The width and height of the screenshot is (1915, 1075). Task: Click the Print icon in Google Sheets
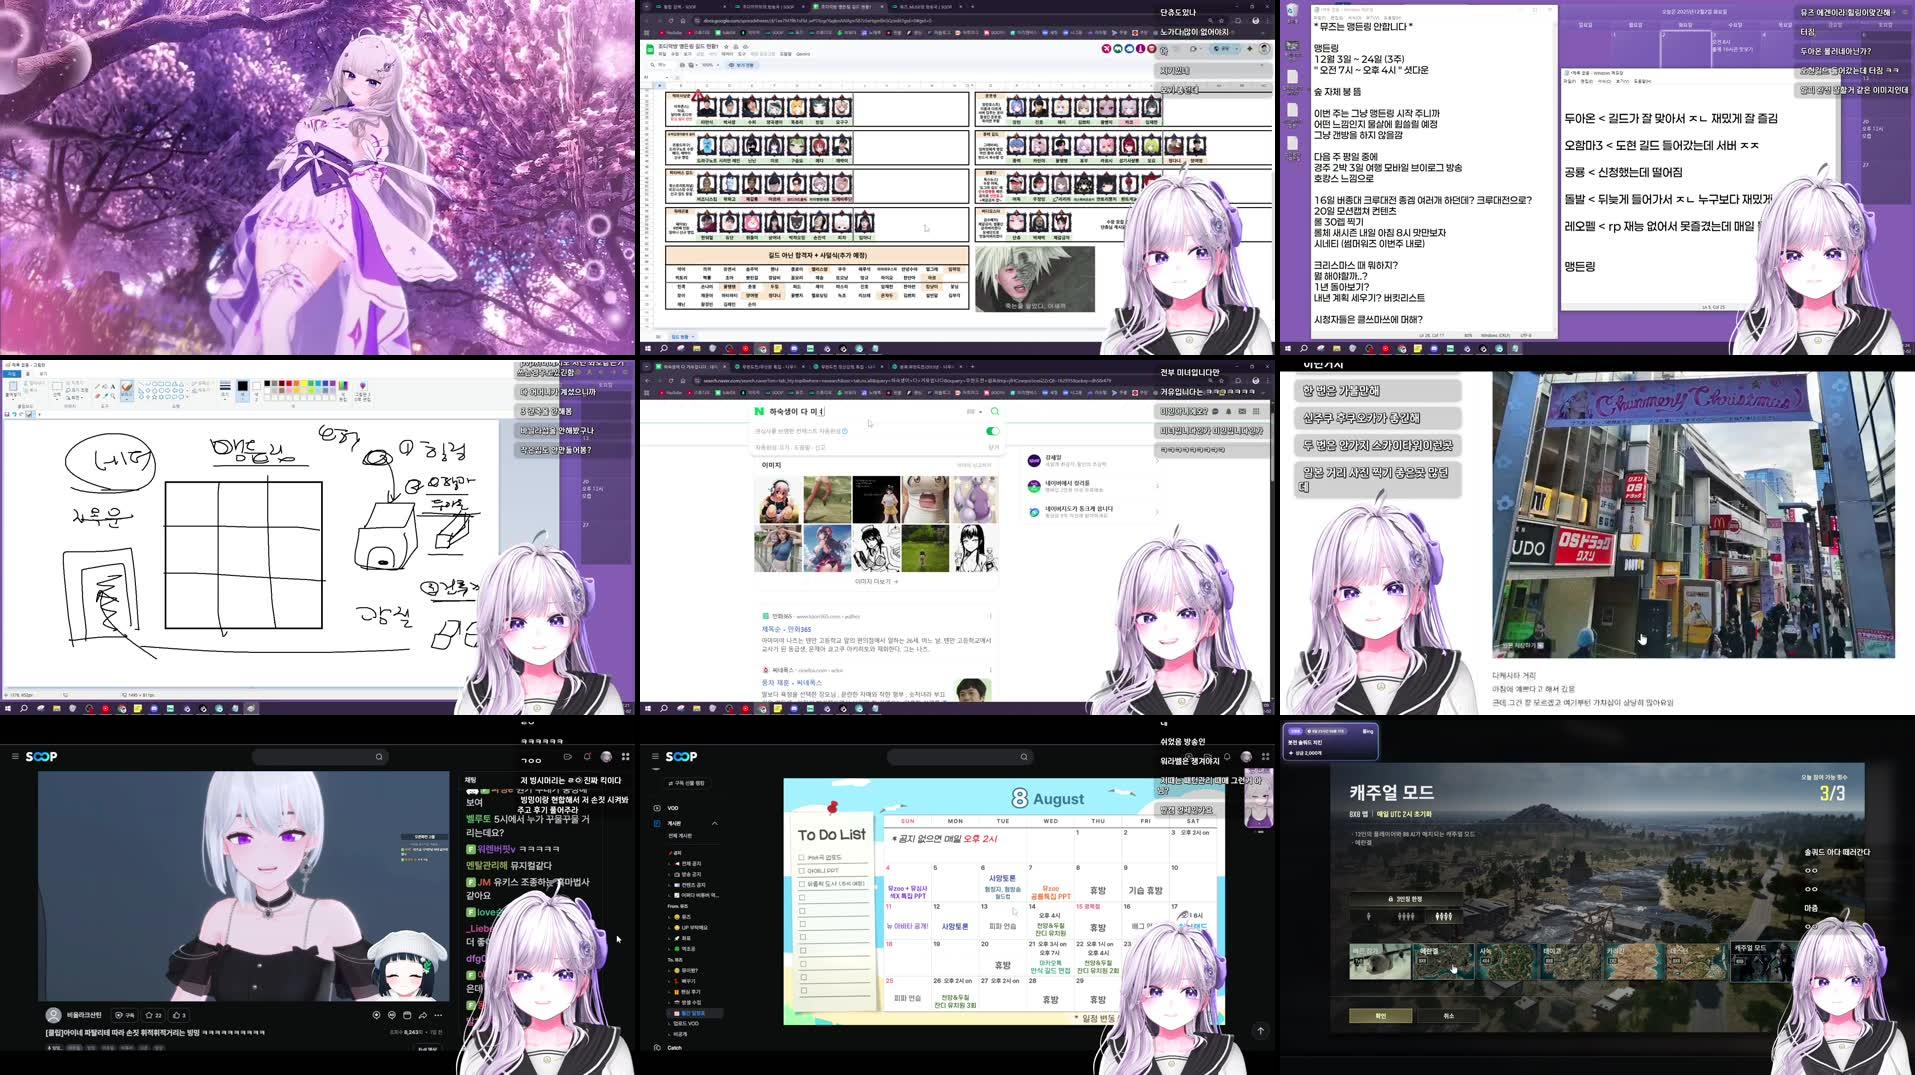coord(682,65)
